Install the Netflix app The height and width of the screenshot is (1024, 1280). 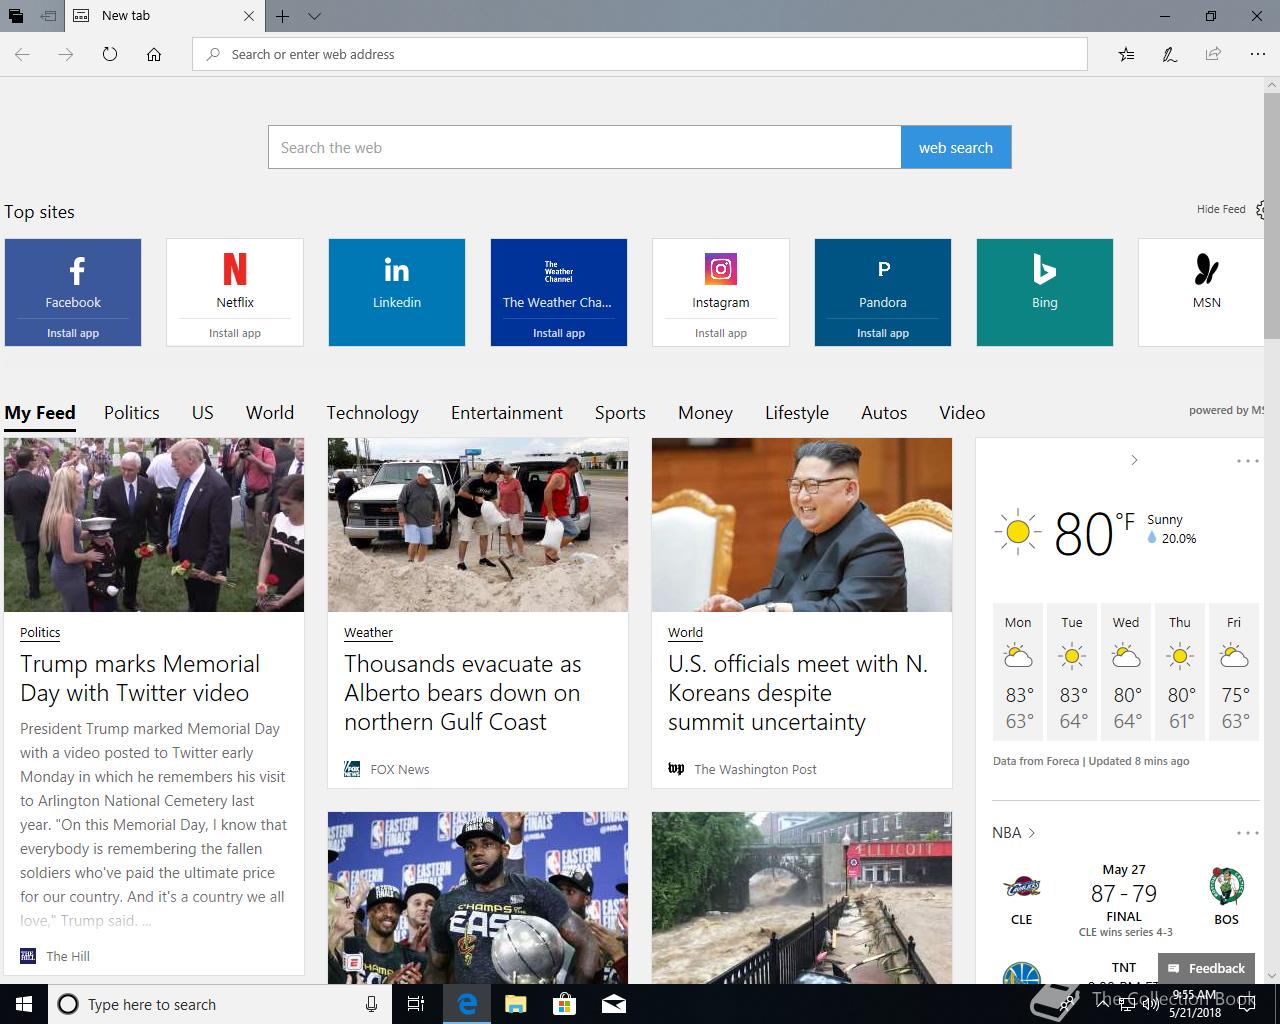click(x=235, y=333)
